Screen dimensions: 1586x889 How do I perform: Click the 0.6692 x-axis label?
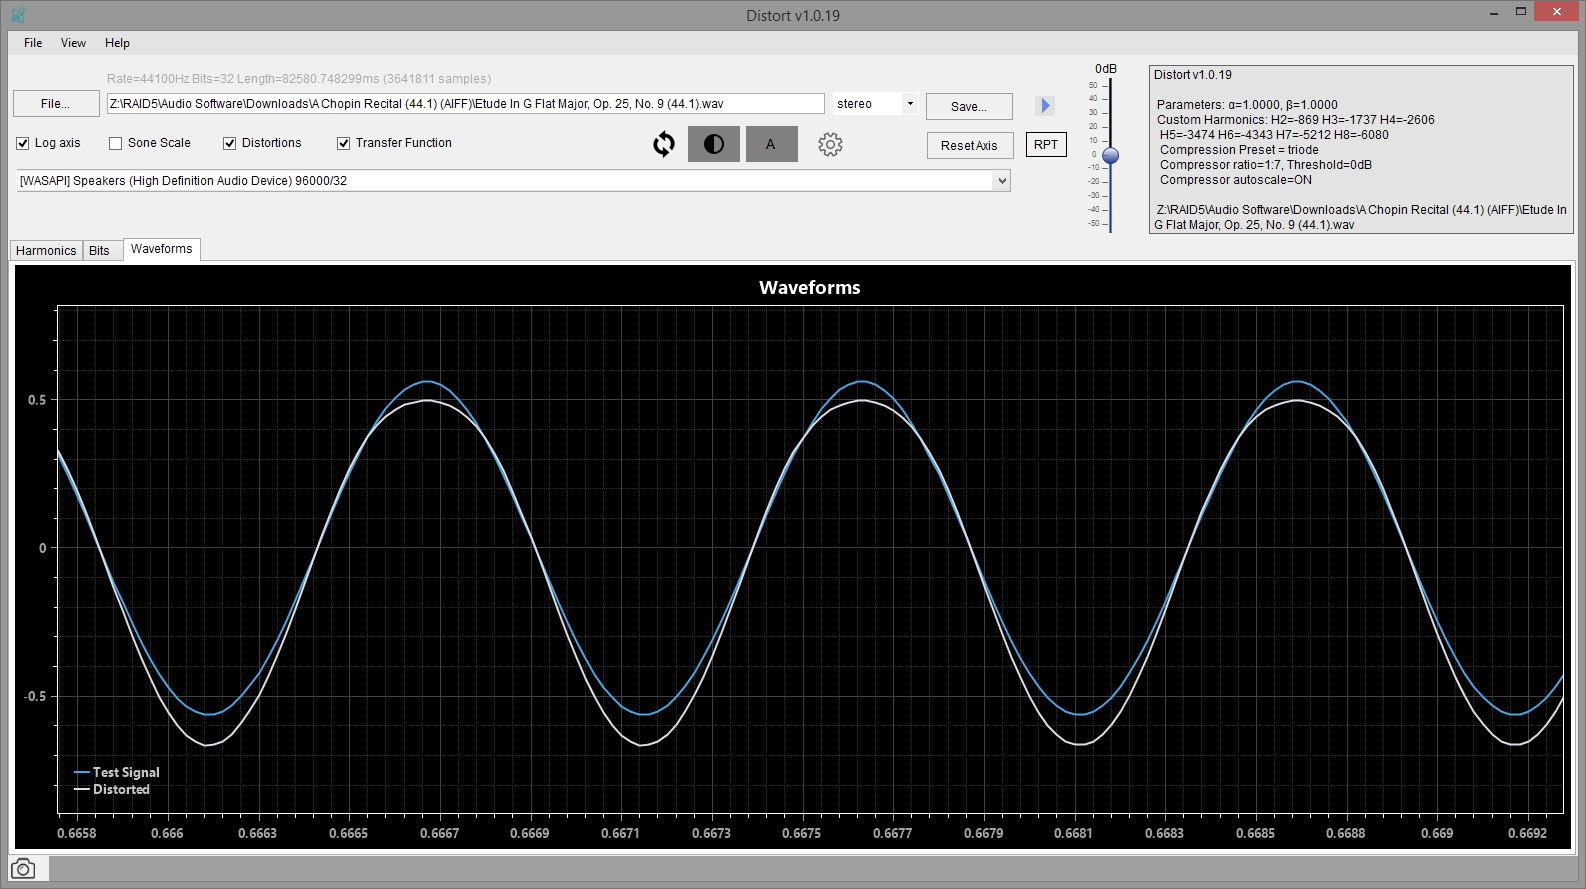1527,833
